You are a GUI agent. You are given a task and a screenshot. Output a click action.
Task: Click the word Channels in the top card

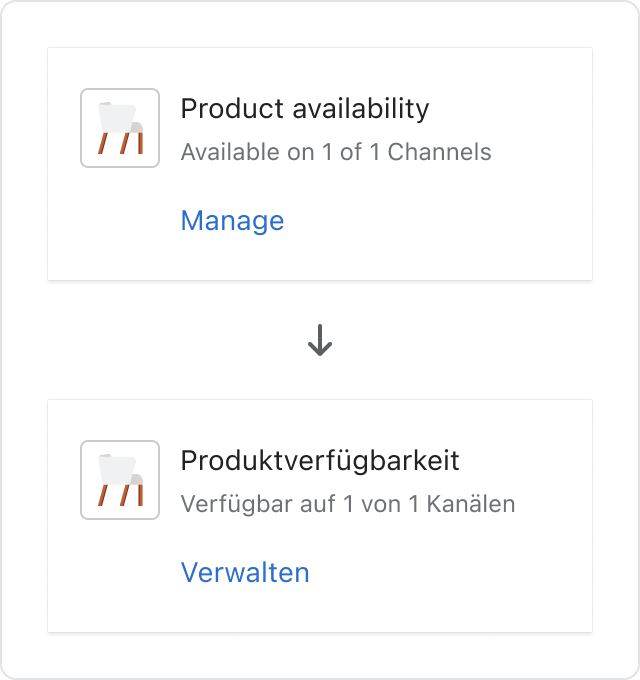coord(439,152)
